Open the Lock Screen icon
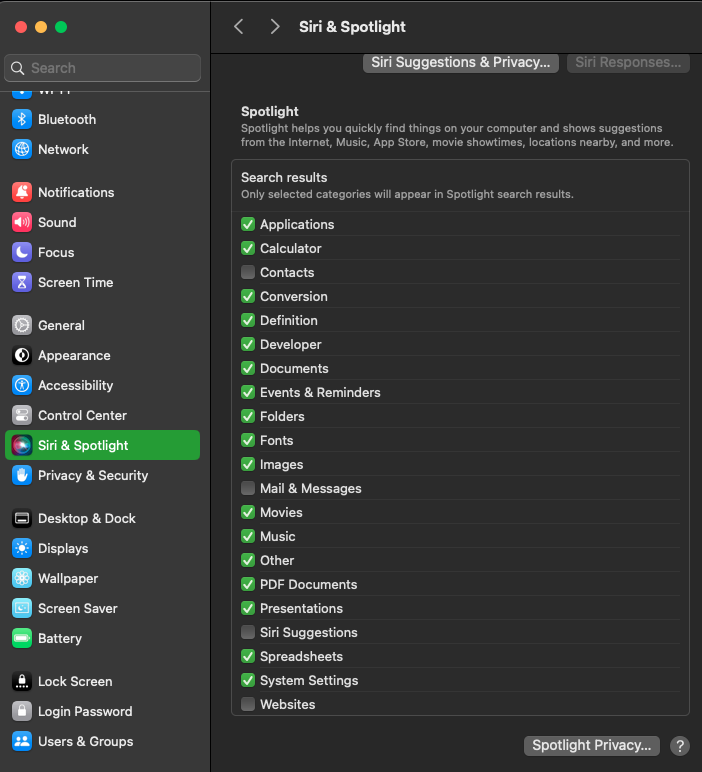This screenshot has width=702, height=772. click(22, 681)
